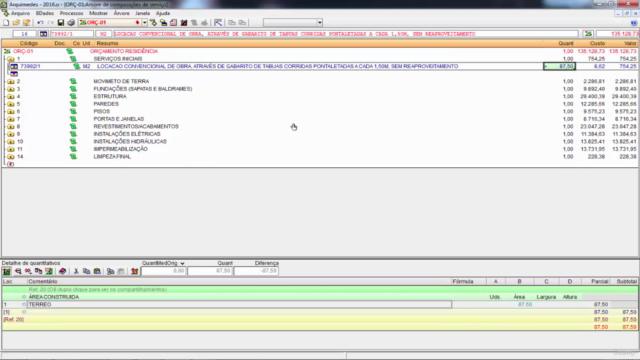
Task: Click the dark red building toolbar icon
Action: click(x=184, y=23)
